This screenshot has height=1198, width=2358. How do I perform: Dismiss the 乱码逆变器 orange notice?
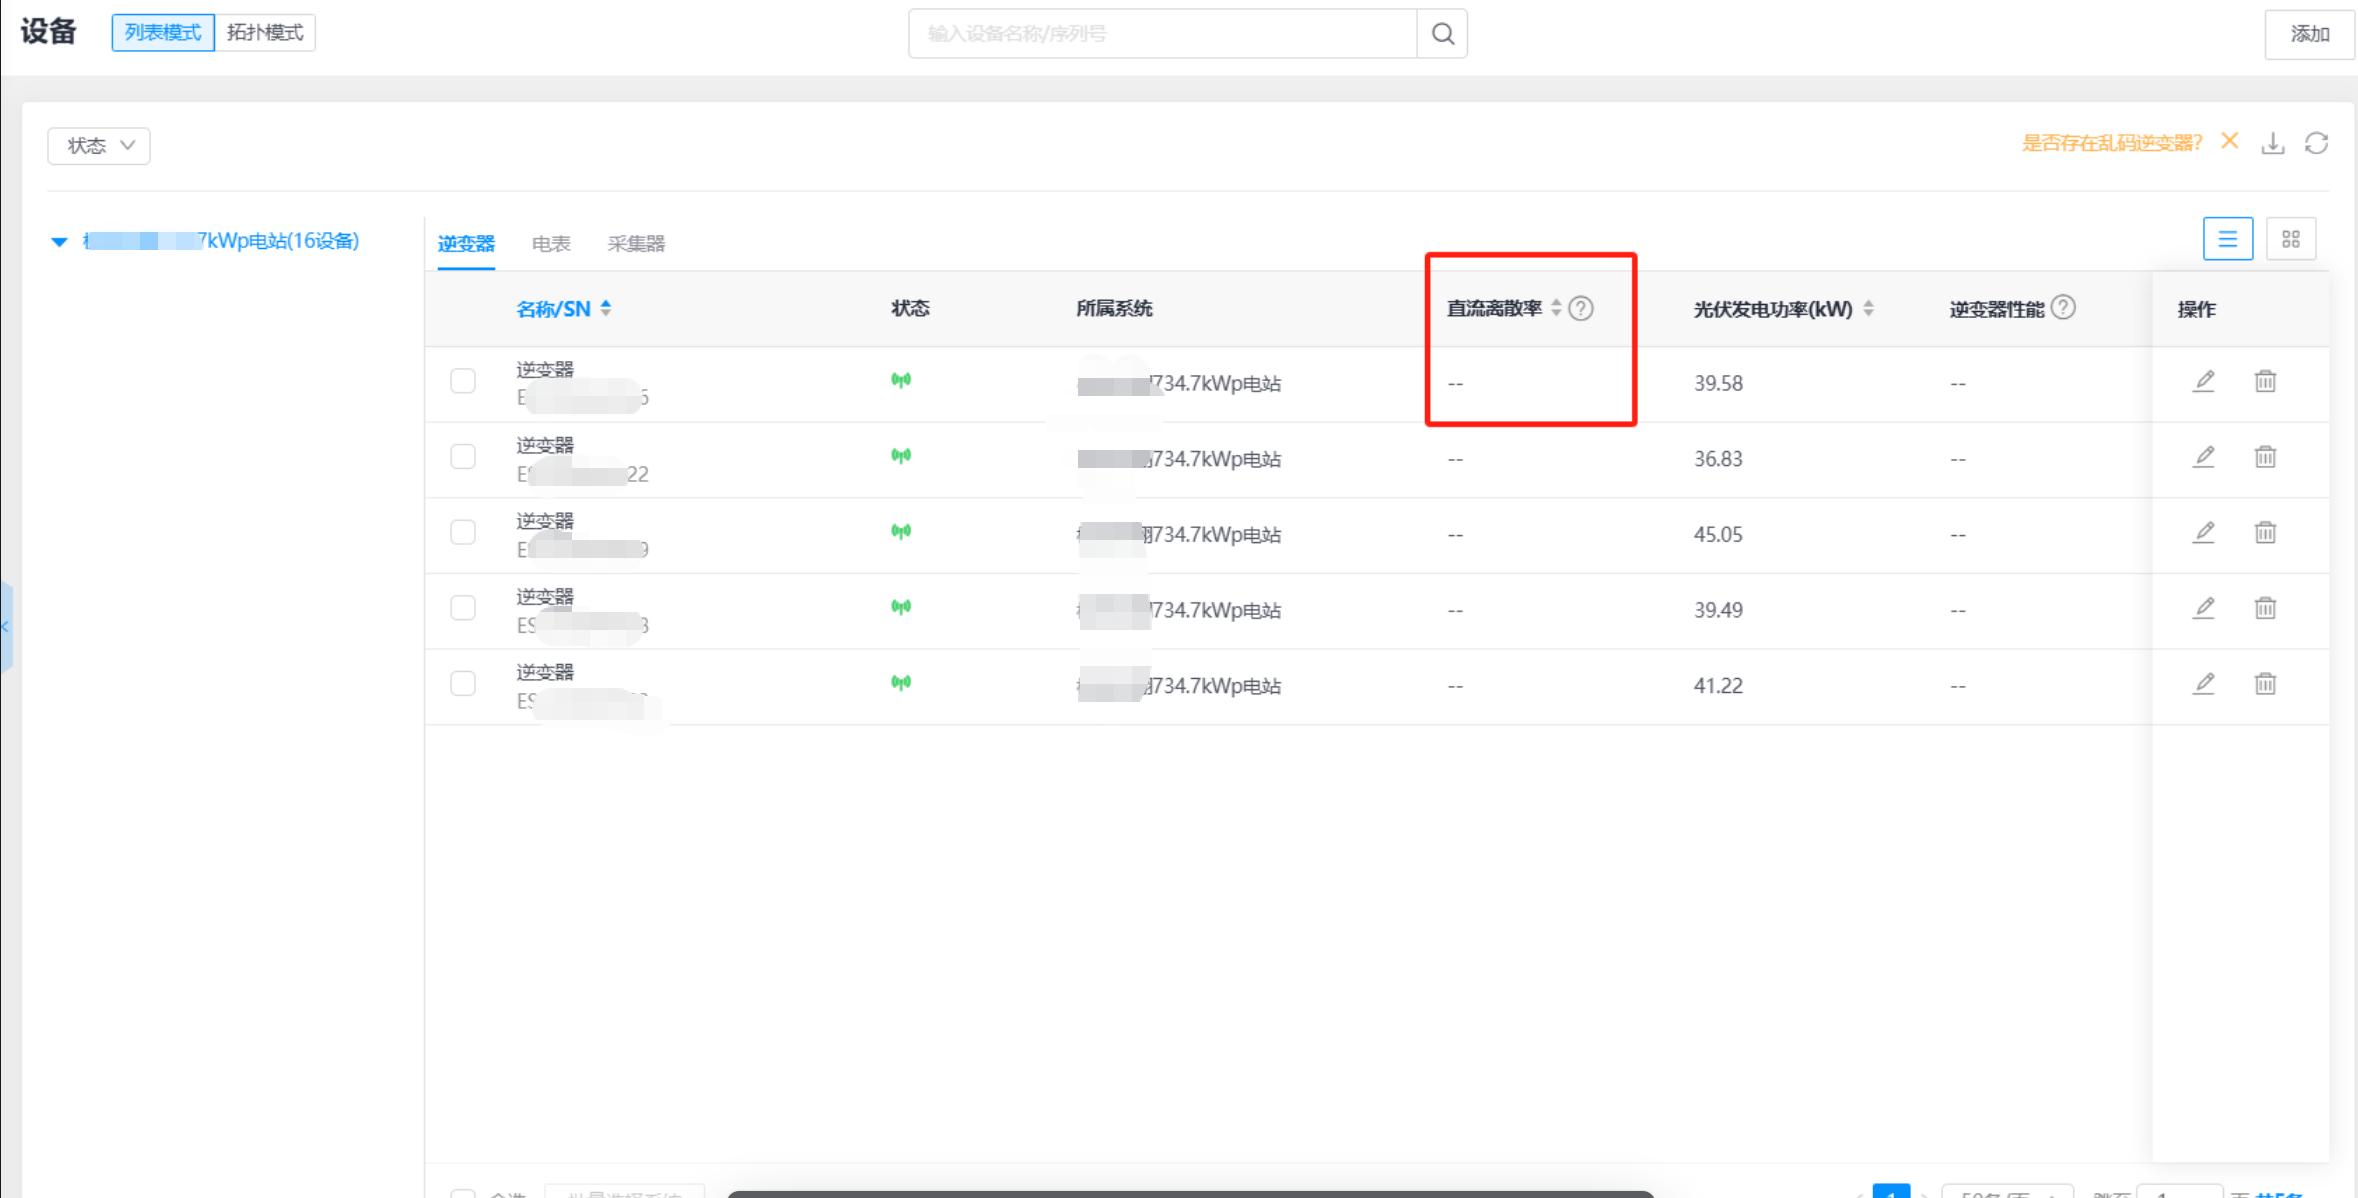coord(2229,141)
